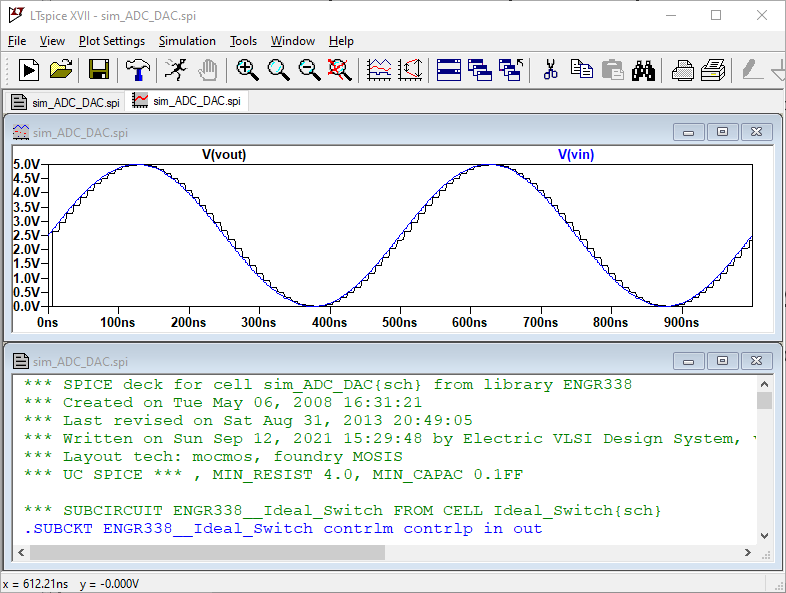Click Zoom Full Extents icon
This screenshot has width=786, height=593.
[x=339, y=70]
